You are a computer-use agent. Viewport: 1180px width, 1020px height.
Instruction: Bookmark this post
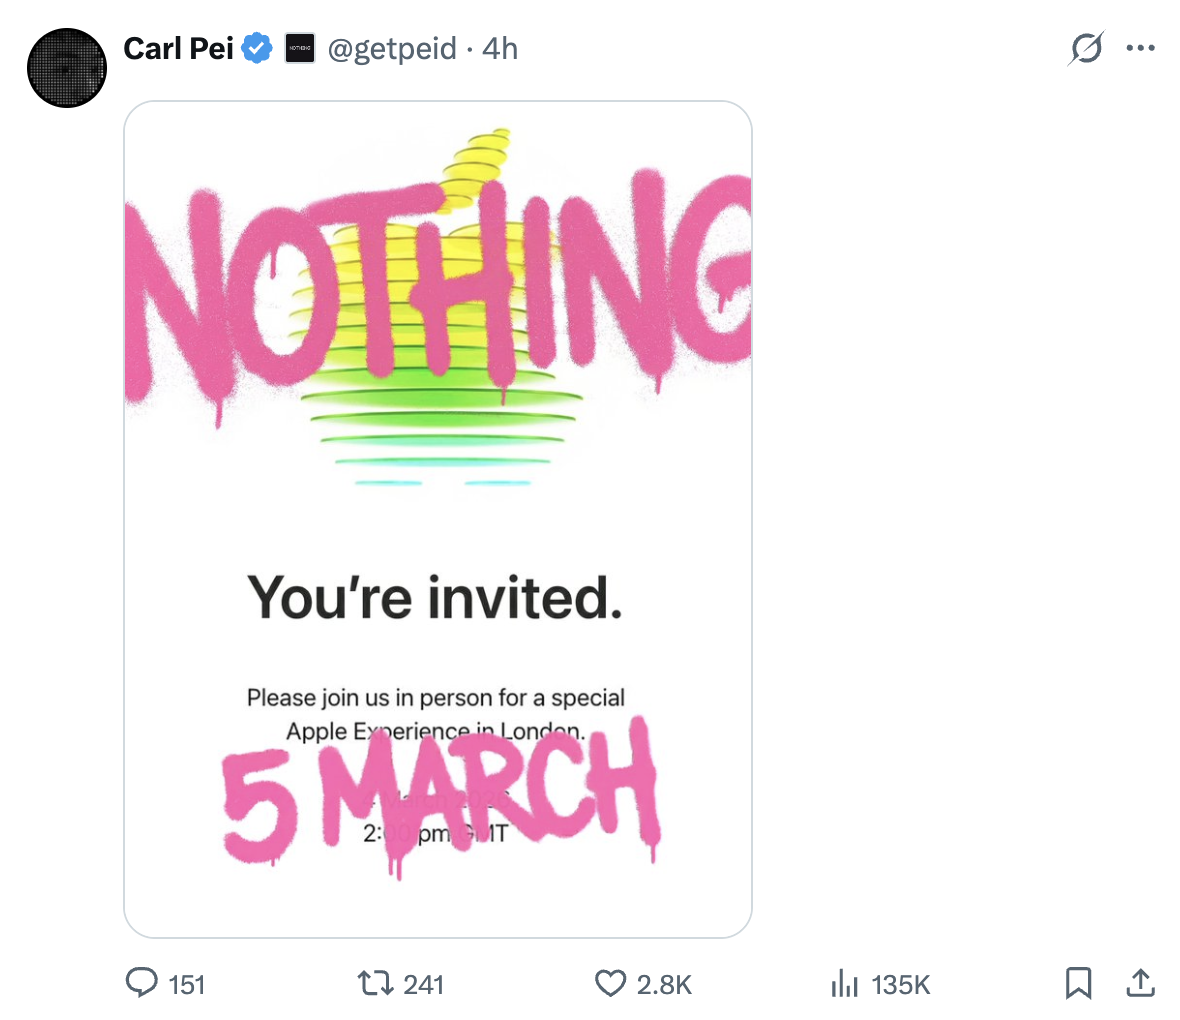[1078, 984]
